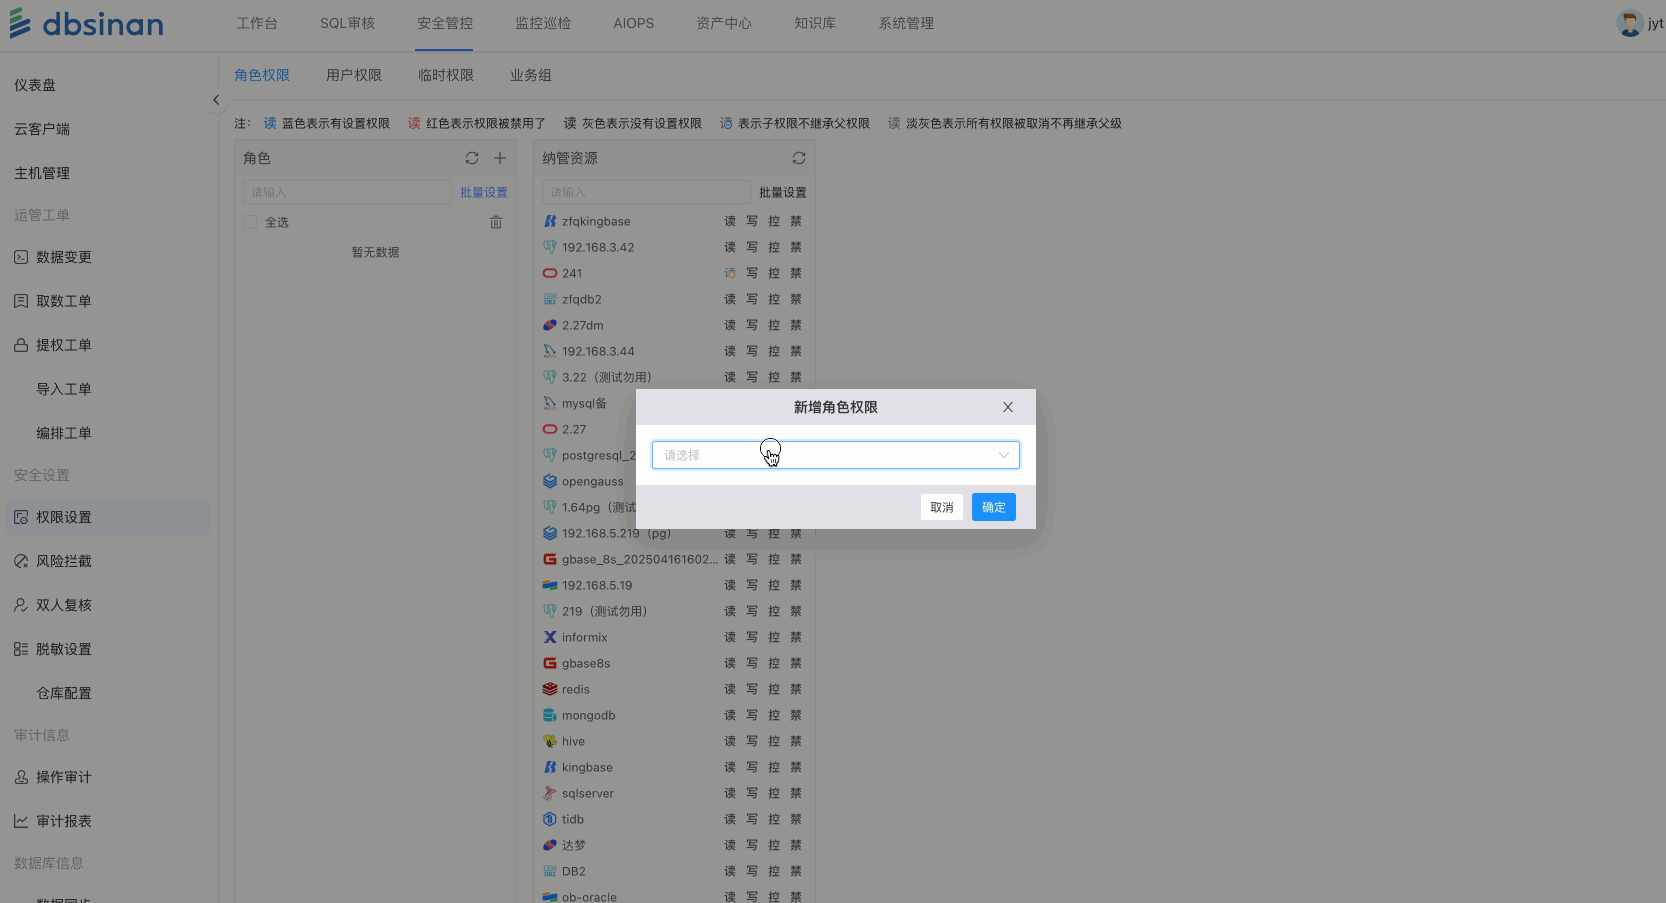Close the 新增角色权限 dialog

1008,407
